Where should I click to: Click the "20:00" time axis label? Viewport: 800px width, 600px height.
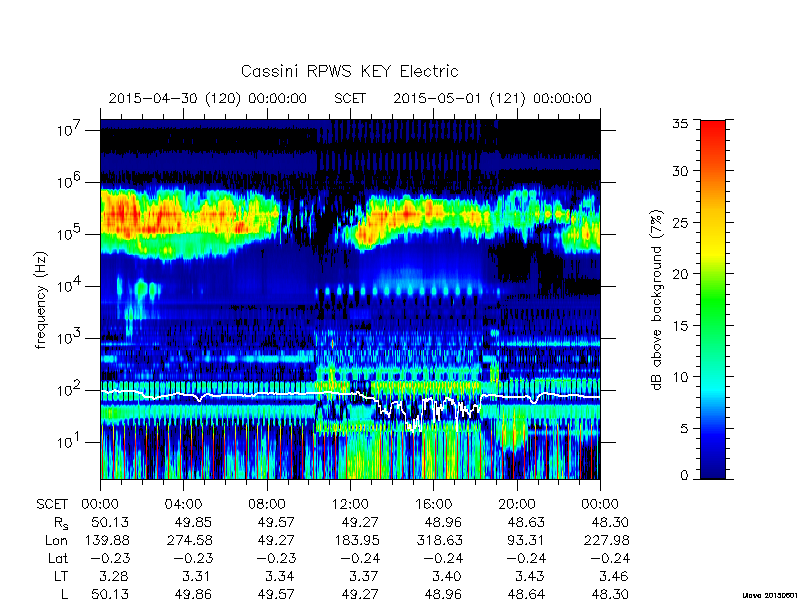[517, 504]
